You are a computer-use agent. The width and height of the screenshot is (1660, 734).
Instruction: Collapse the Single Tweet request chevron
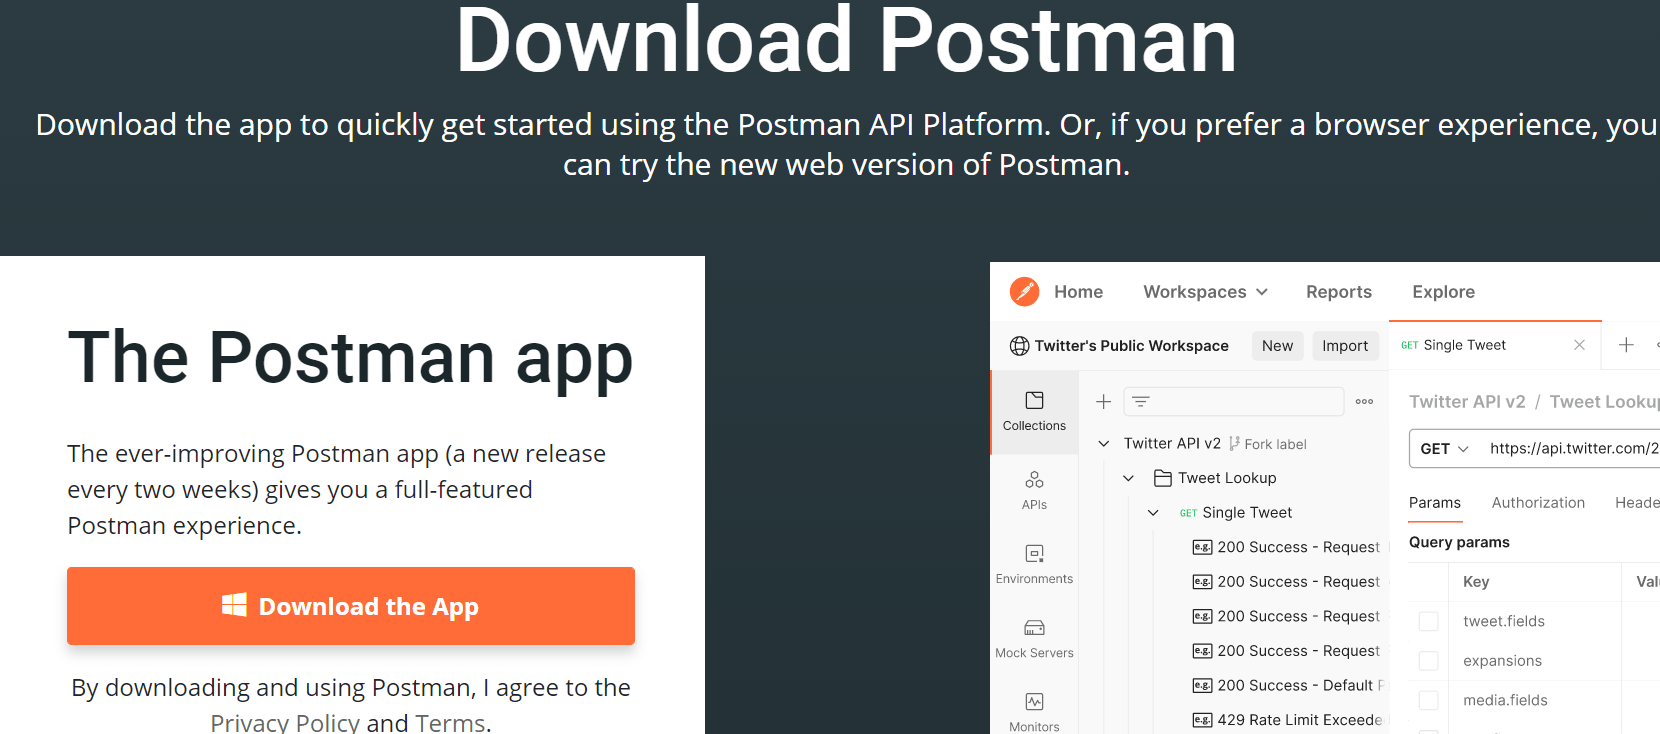click(1153, 513)
